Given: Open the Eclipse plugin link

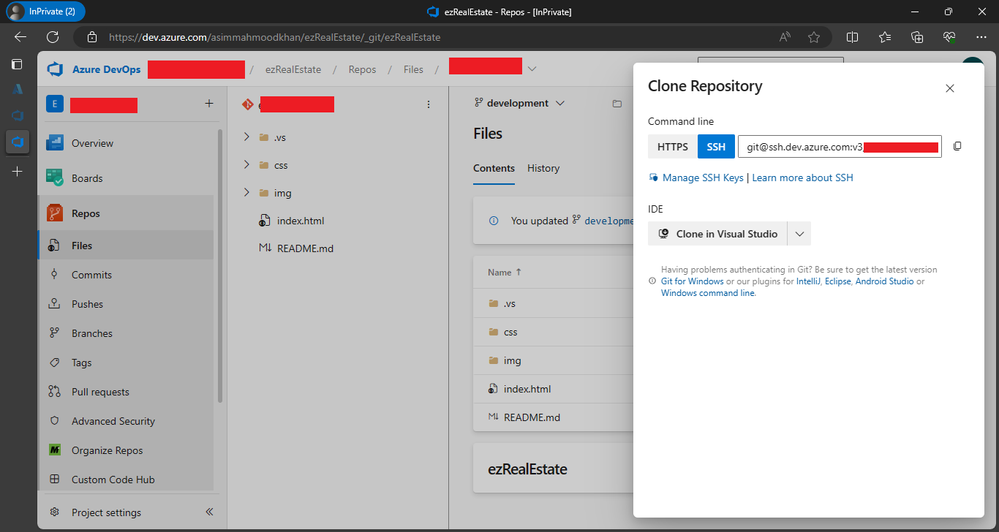Looking at the screenshot, I should (837, 281).
